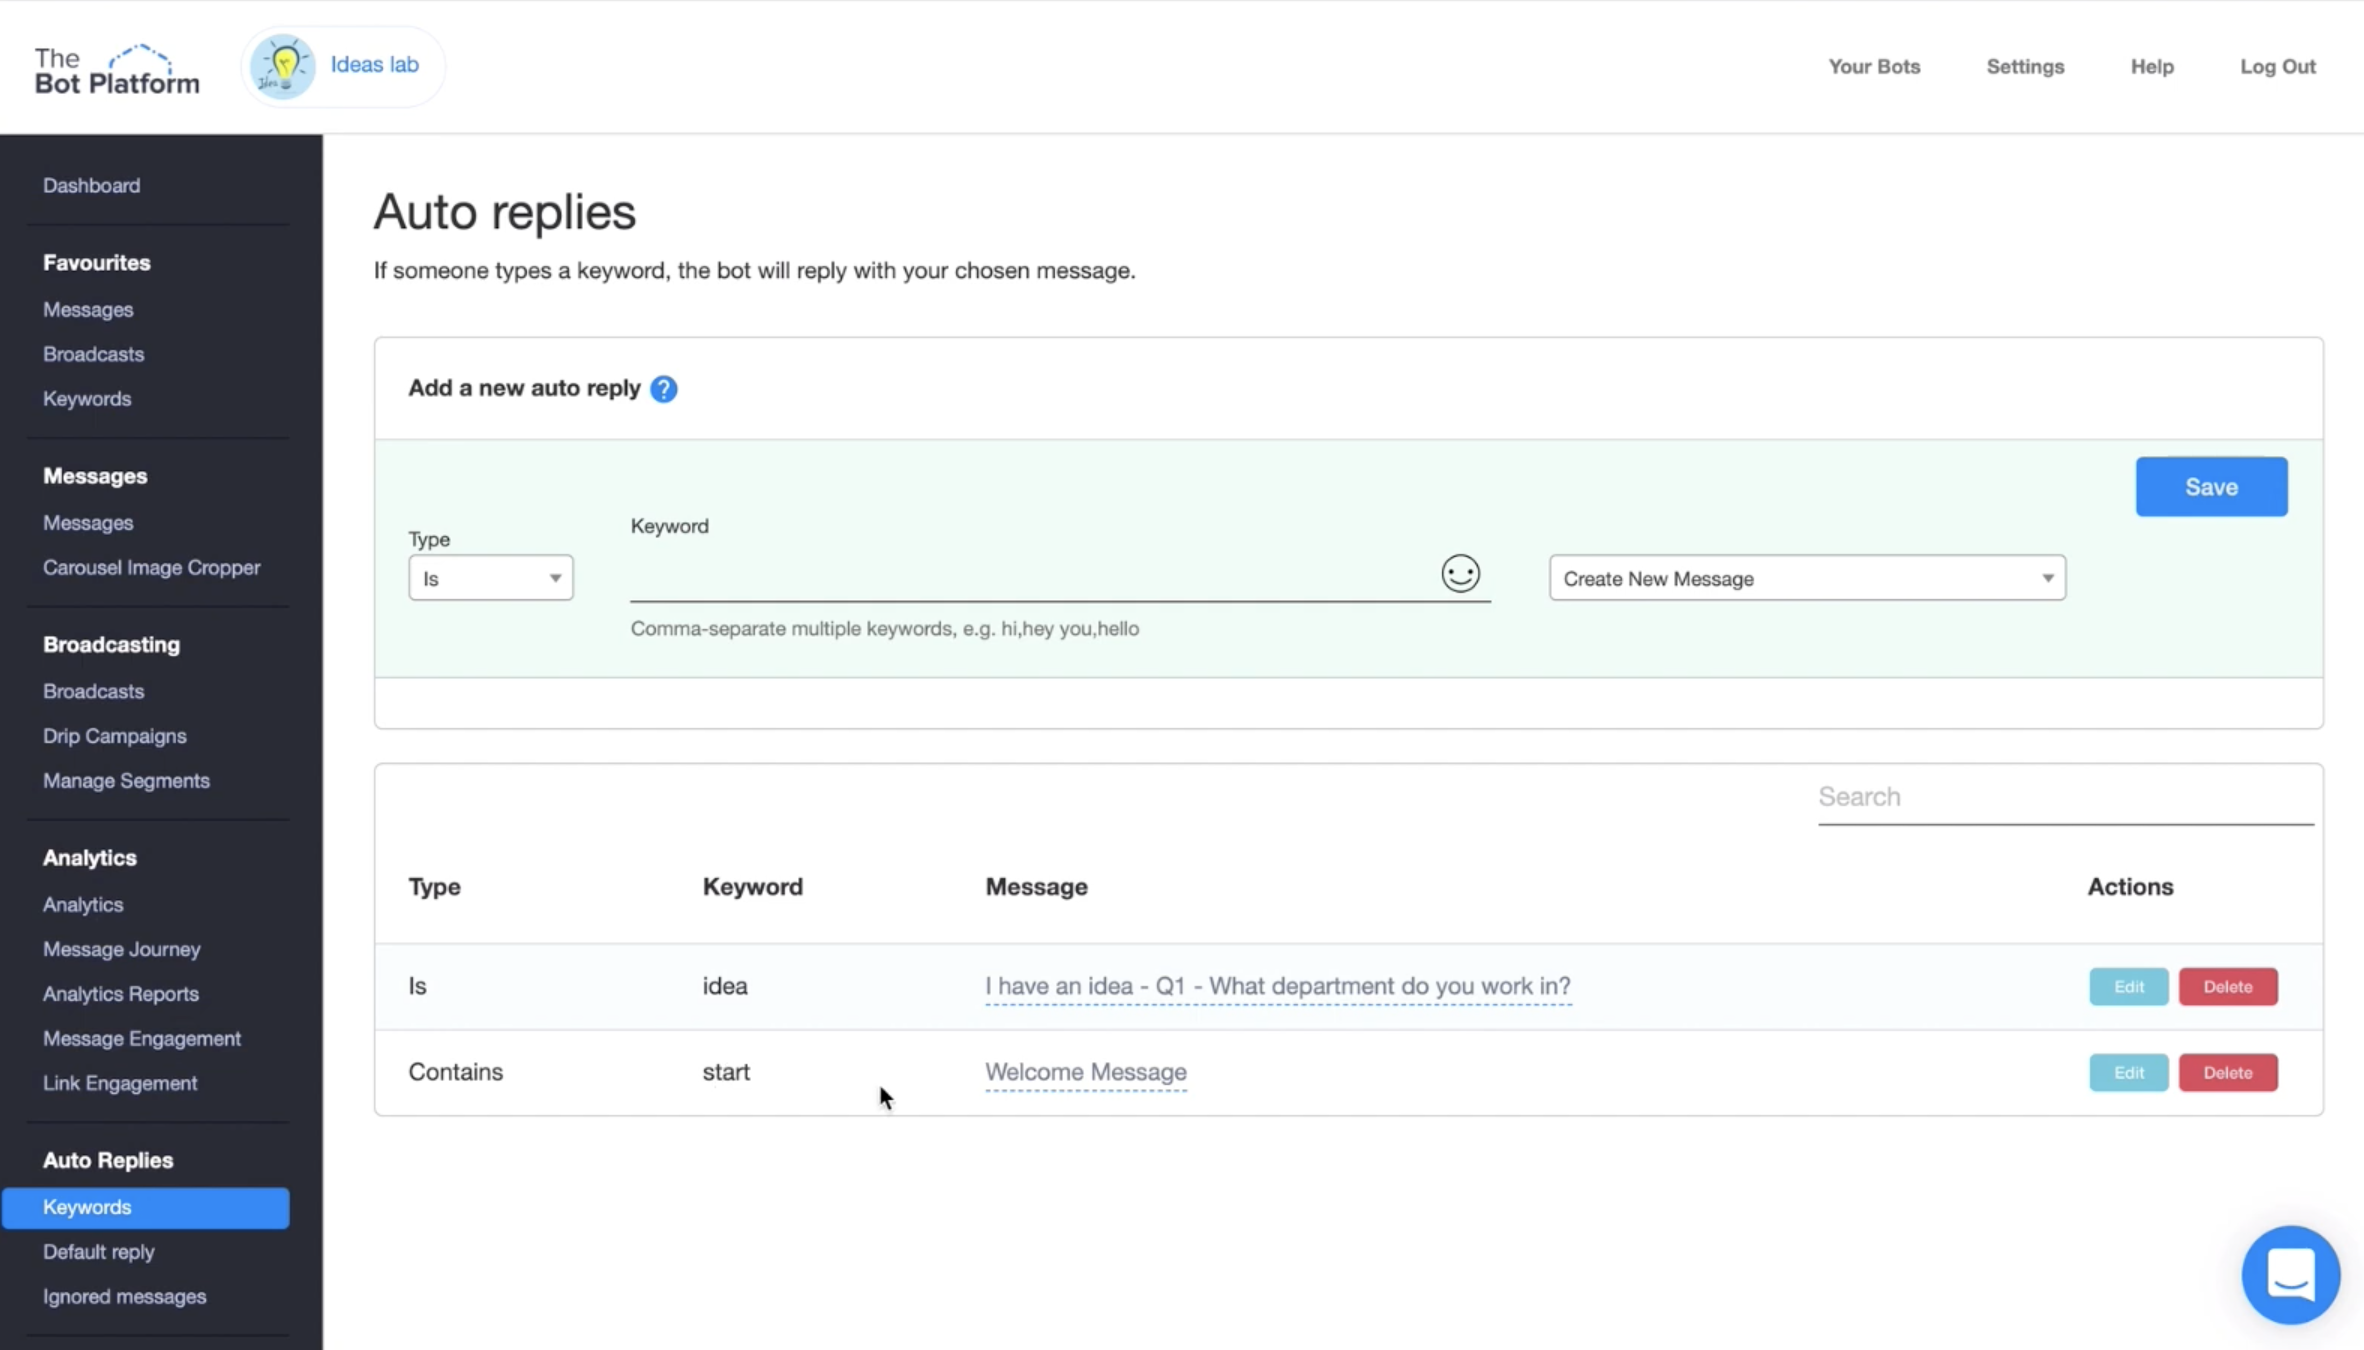
Task: Click the Ideas lab lightbulb avatar
Action: pos(283,66)
